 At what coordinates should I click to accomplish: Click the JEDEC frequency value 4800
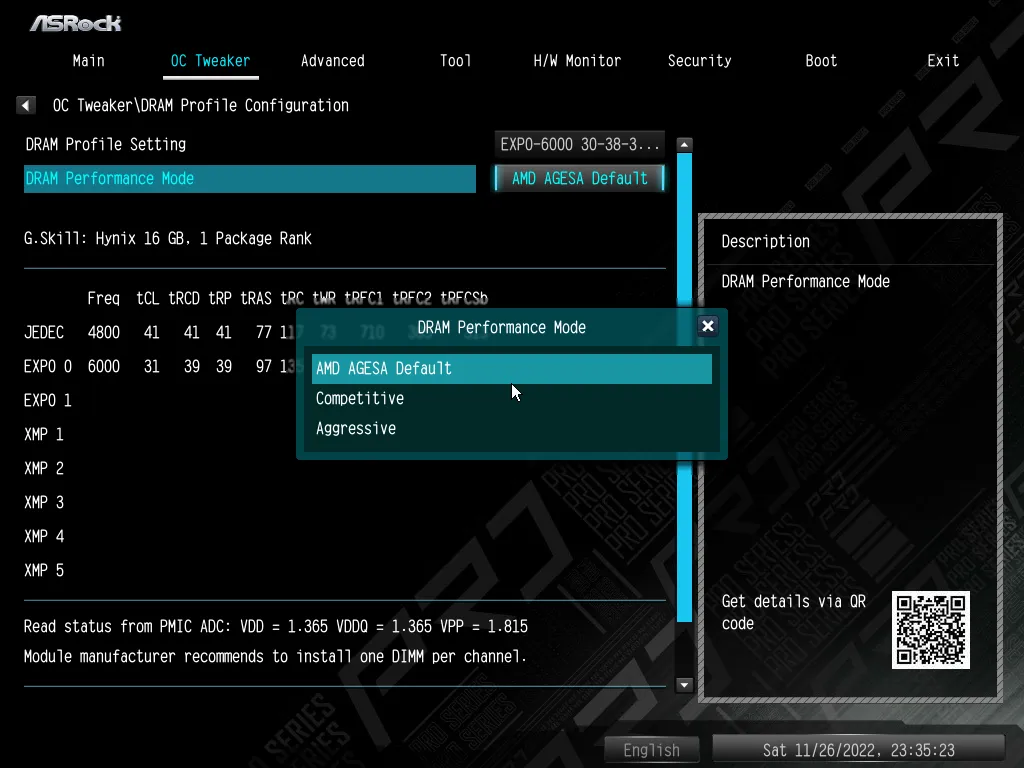[104, 332]
